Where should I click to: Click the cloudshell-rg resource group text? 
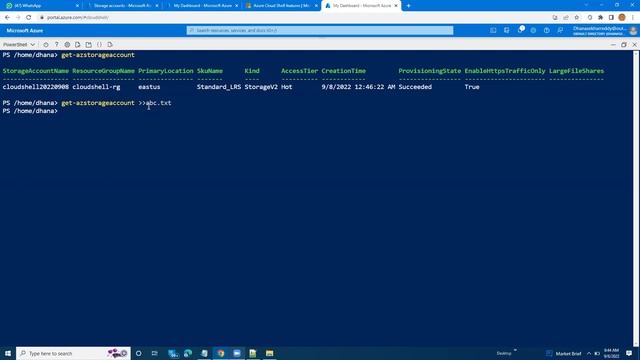pyautogui.click(x=96, y=87)
